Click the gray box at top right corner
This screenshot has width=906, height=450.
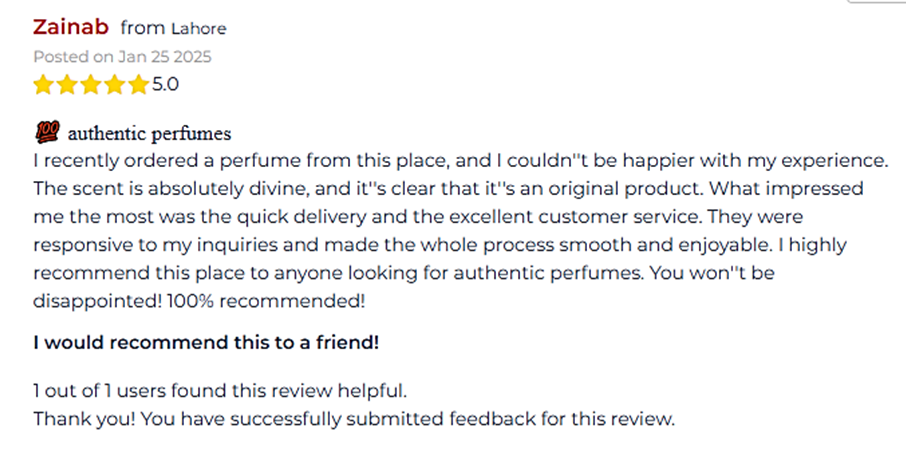click(x=878, y=2)
